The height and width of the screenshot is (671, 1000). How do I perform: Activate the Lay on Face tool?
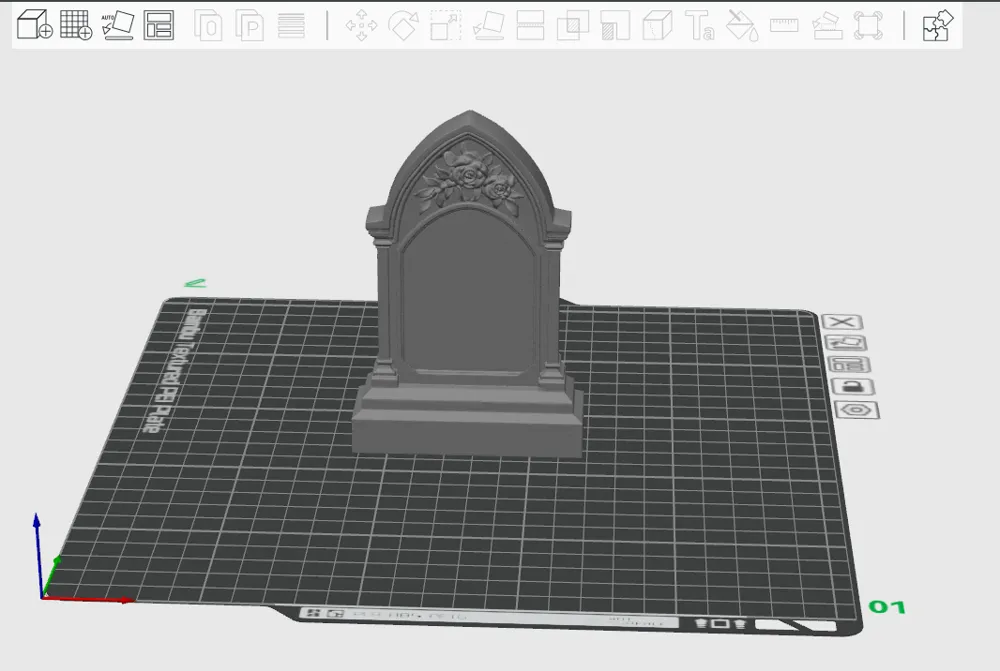pyautogui.click(x=489, y=26)
